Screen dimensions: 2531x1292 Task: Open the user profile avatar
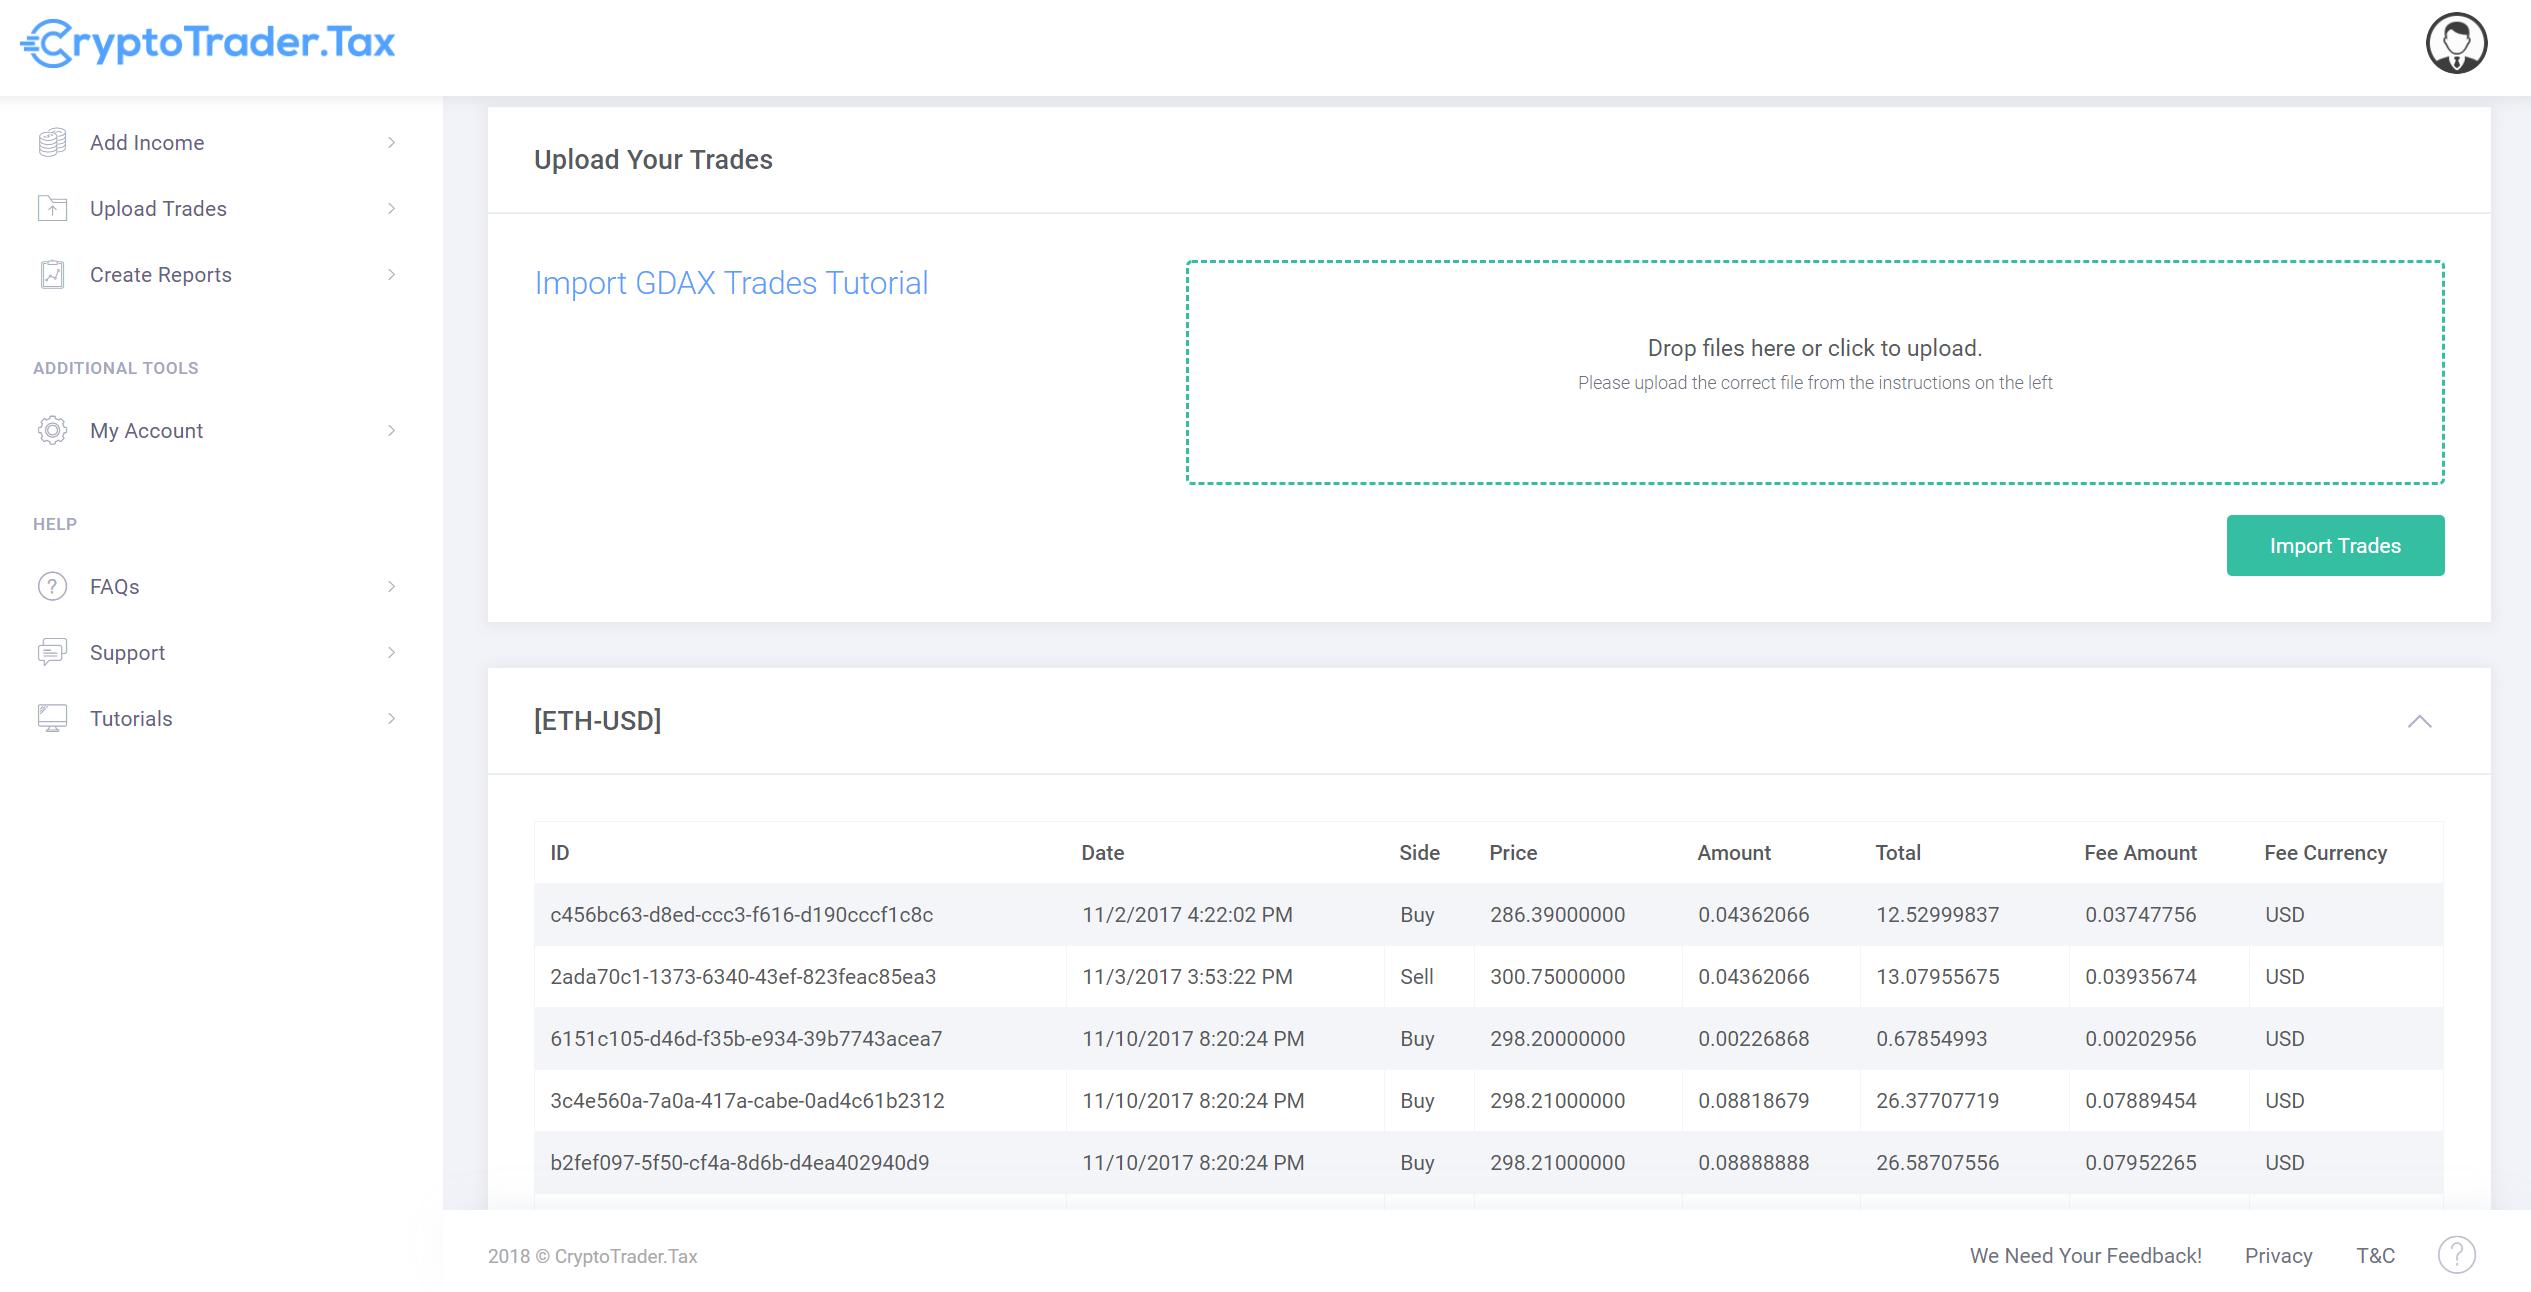(2456, 44)
